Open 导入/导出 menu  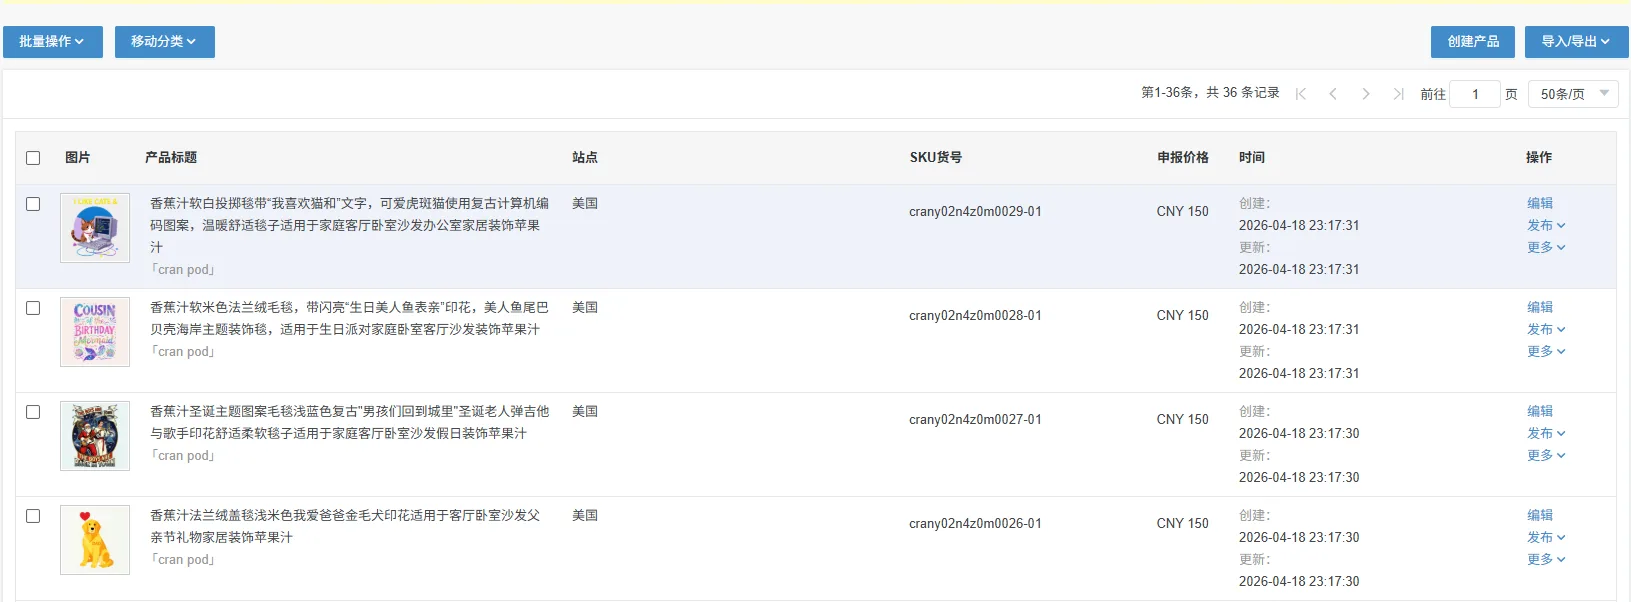1575,42
